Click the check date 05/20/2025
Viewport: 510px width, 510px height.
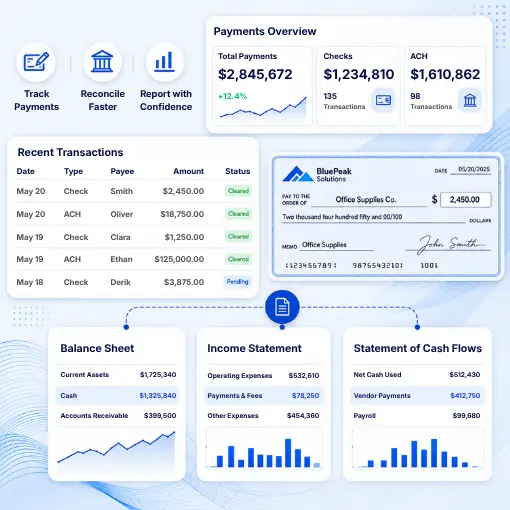[x=474, y=169]
